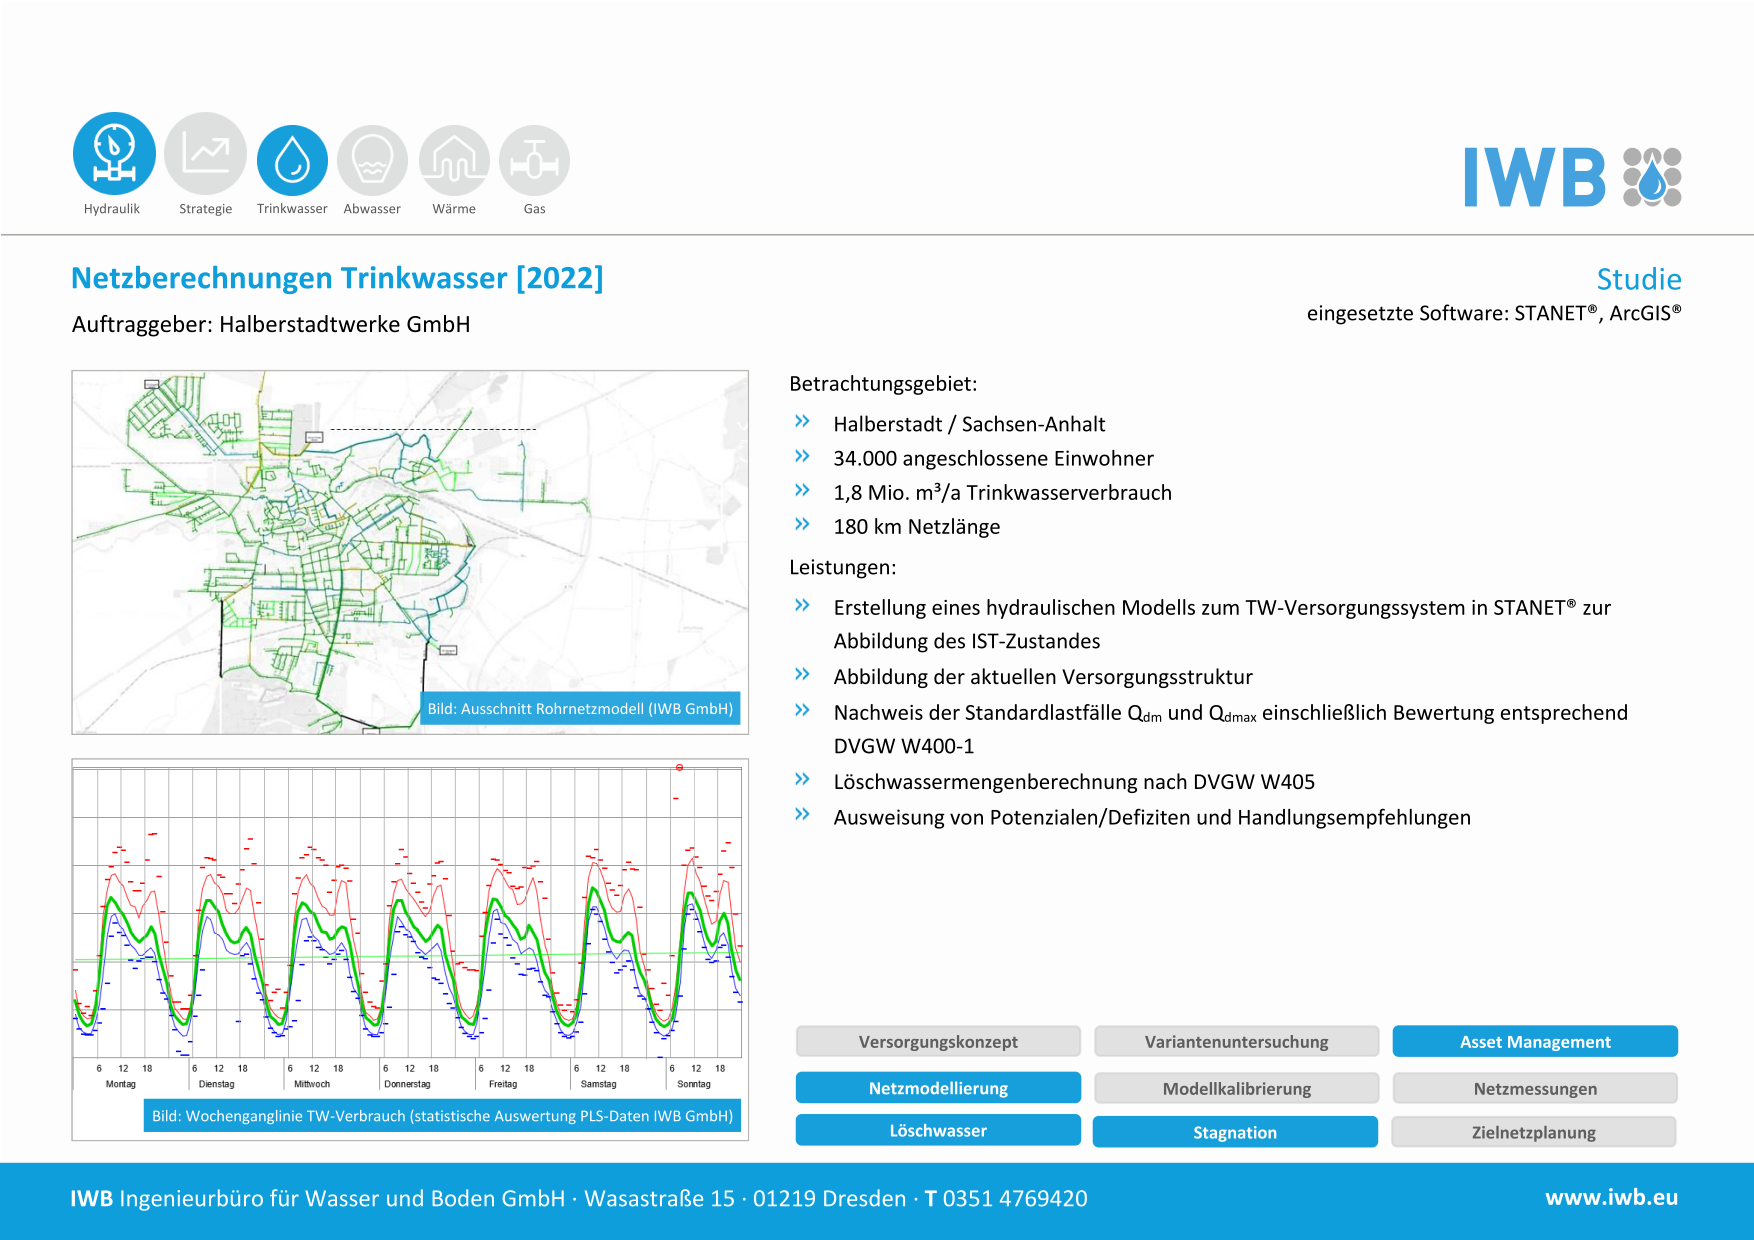Toggle the Asset Management tag
1754x1240 pixels.
1534,1041
